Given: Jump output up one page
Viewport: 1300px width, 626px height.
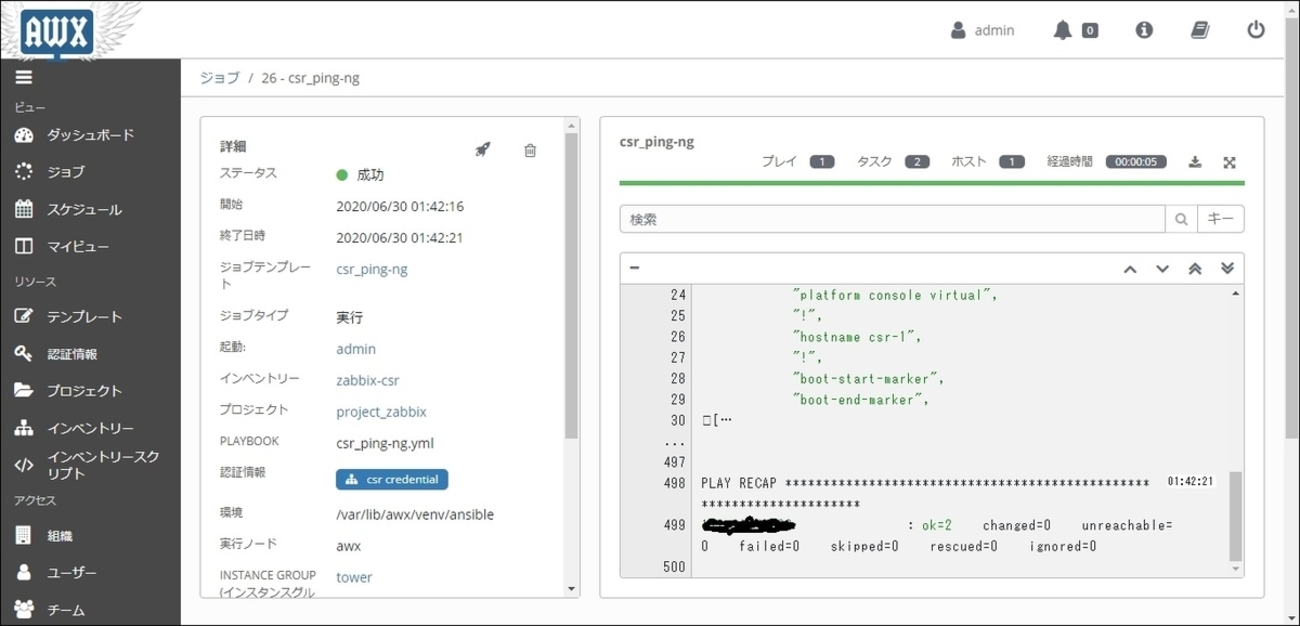Looking at the screenshot, I should 1130,268.
